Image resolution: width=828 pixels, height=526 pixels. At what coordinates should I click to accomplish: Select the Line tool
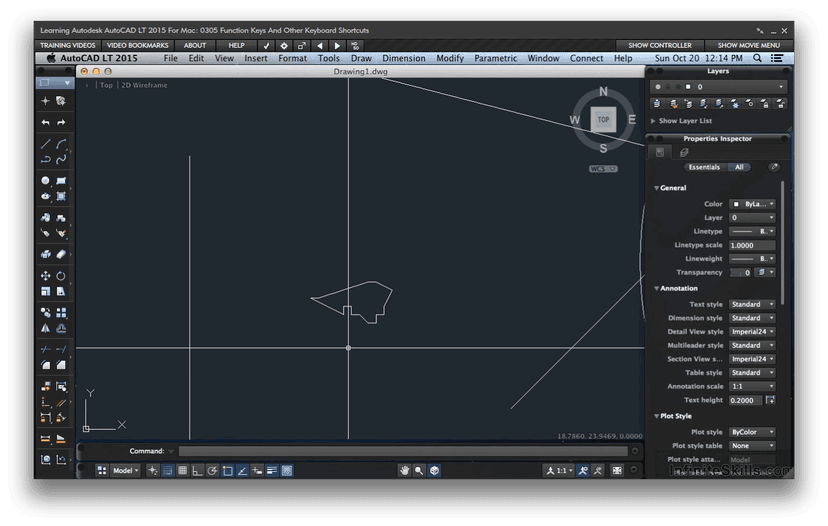click(x=46, y=144)
